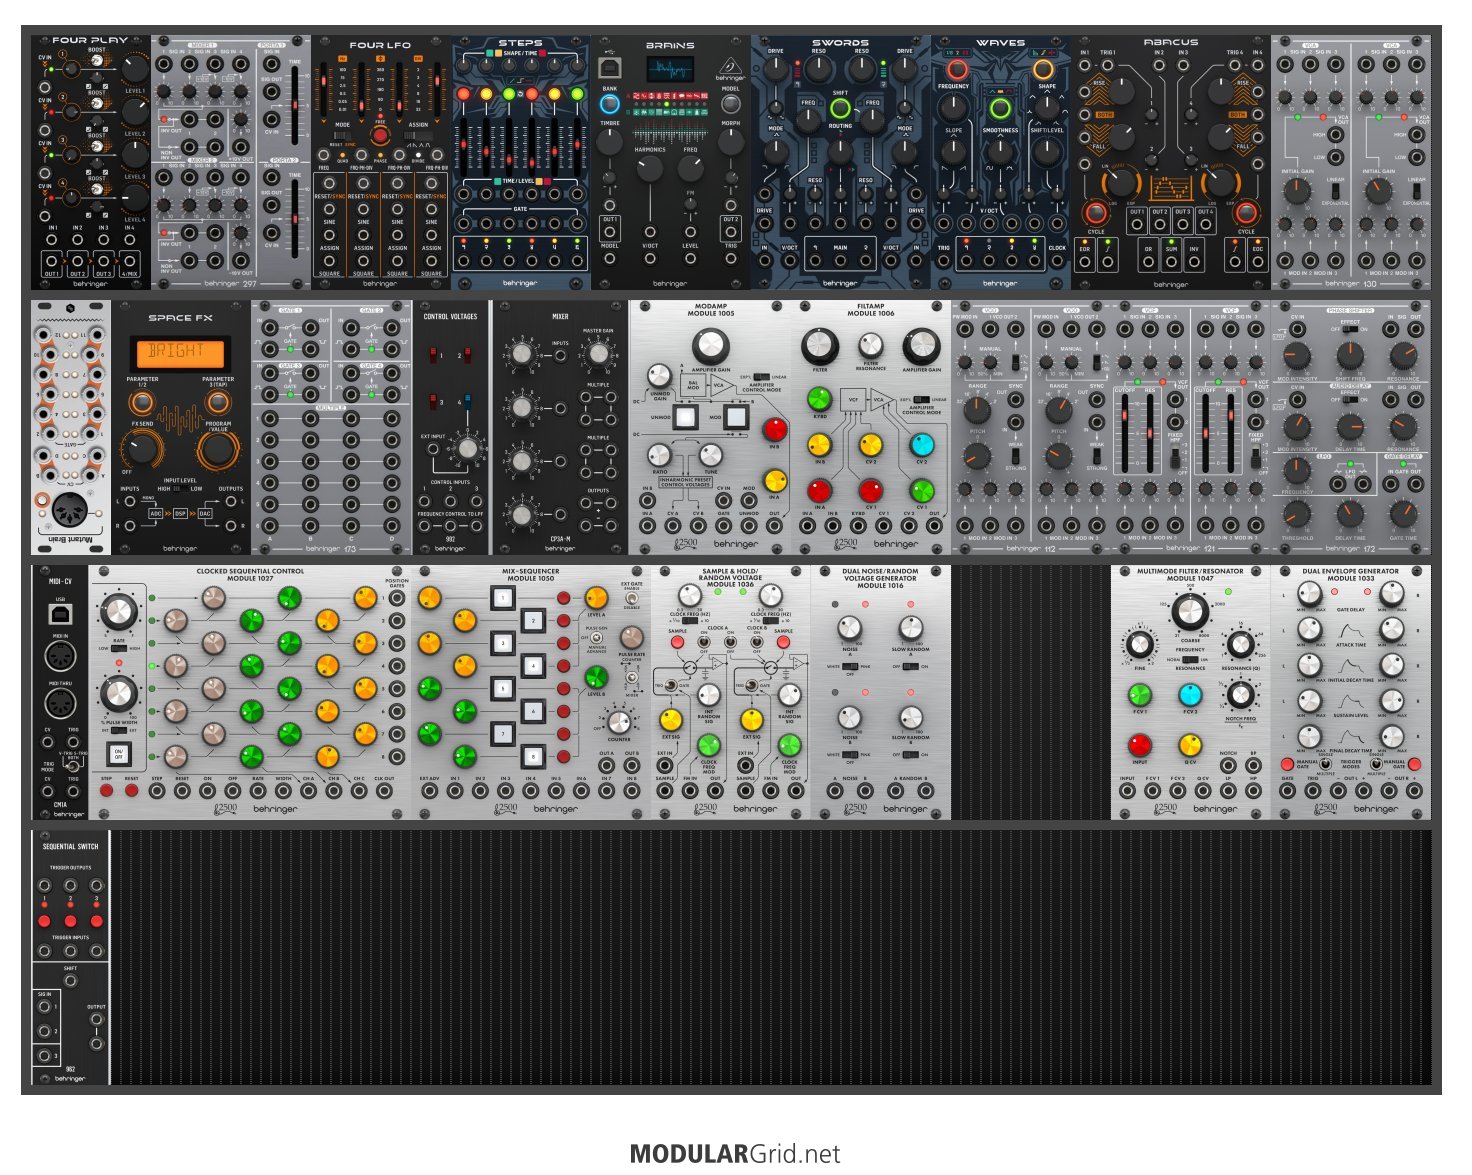Click the MIDI DIN socket on Mutant Brain

point(70,510)
